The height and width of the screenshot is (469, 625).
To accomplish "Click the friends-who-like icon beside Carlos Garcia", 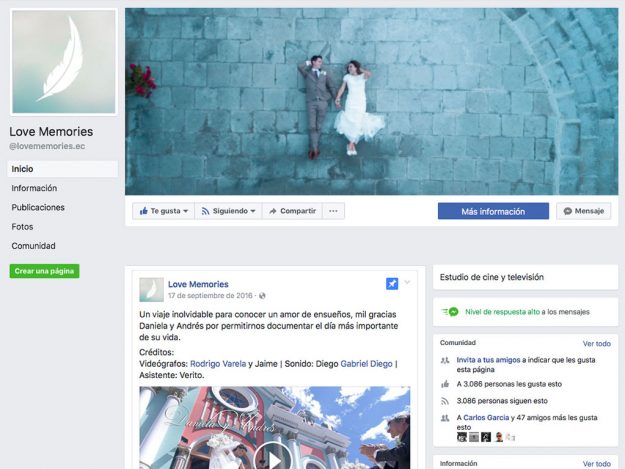I will (x=445, y=418).
